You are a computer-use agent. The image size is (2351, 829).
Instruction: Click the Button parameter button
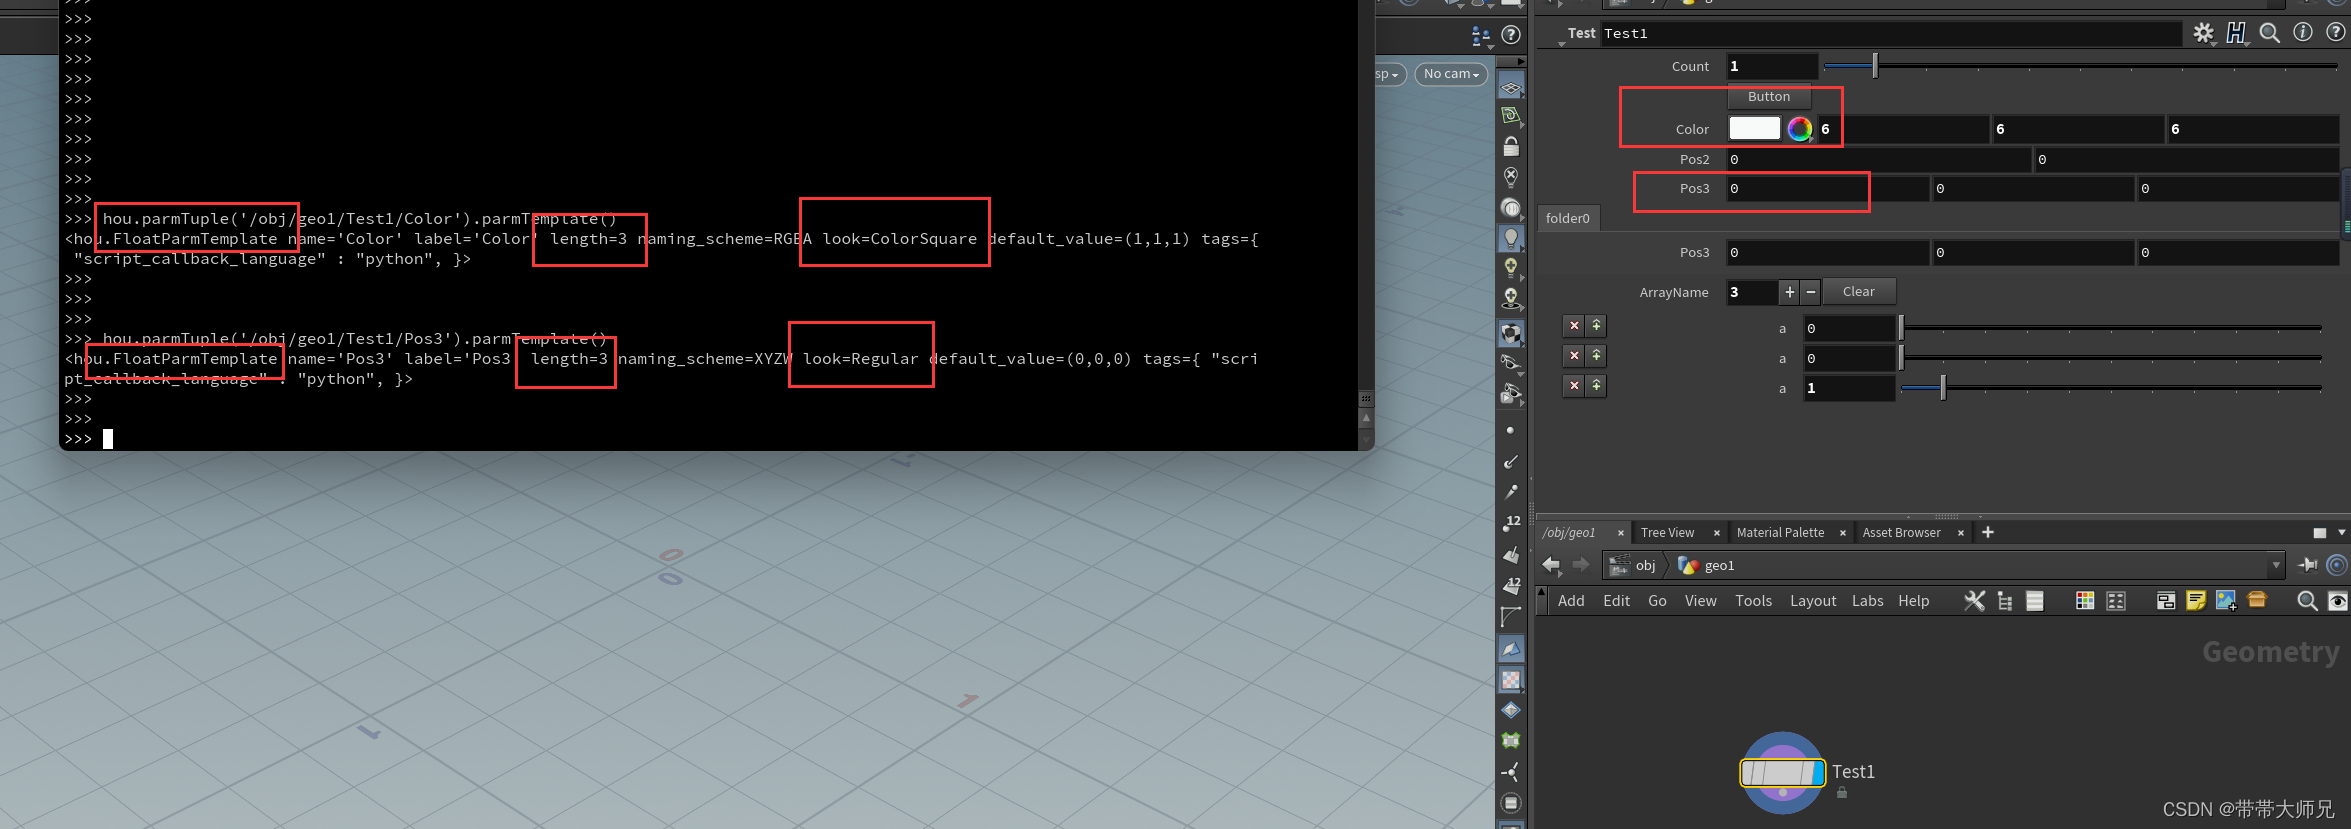(1769, 97)
